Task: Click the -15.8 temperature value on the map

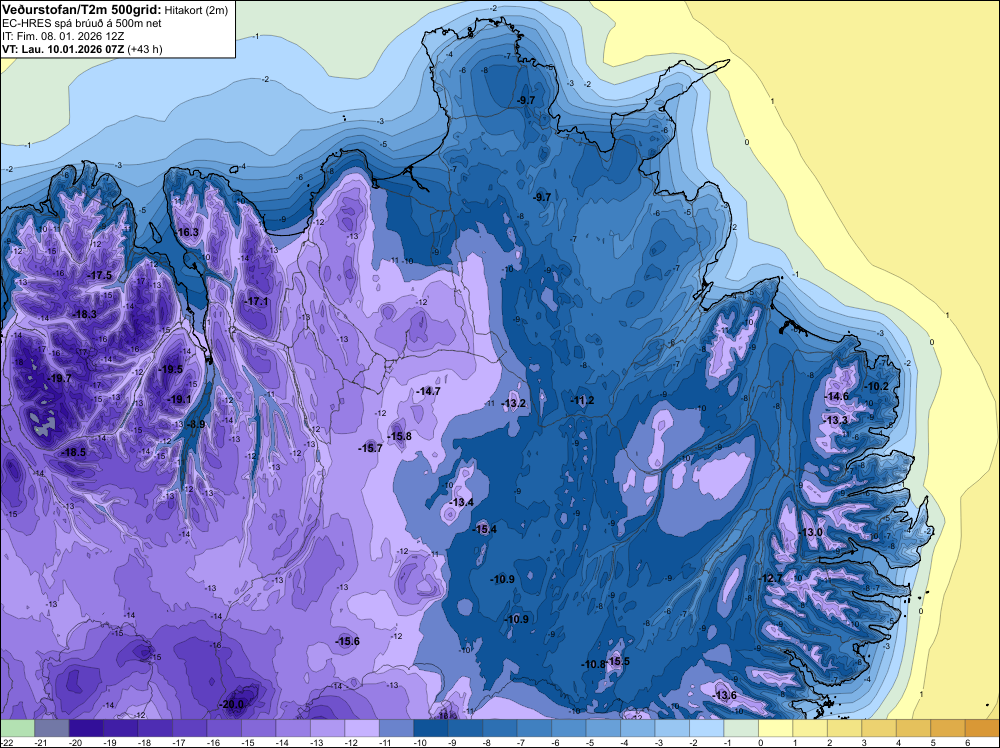Action: pyautogui.click(x=400, y=437)
